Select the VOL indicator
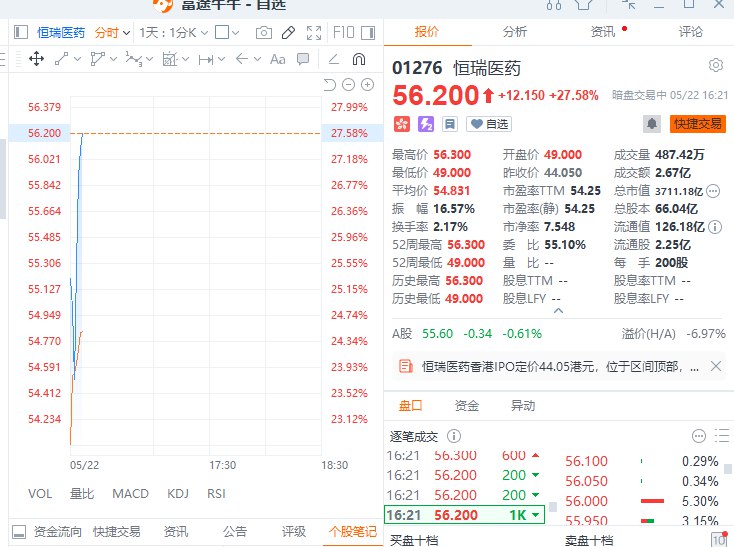 click(x=40, y=494)
